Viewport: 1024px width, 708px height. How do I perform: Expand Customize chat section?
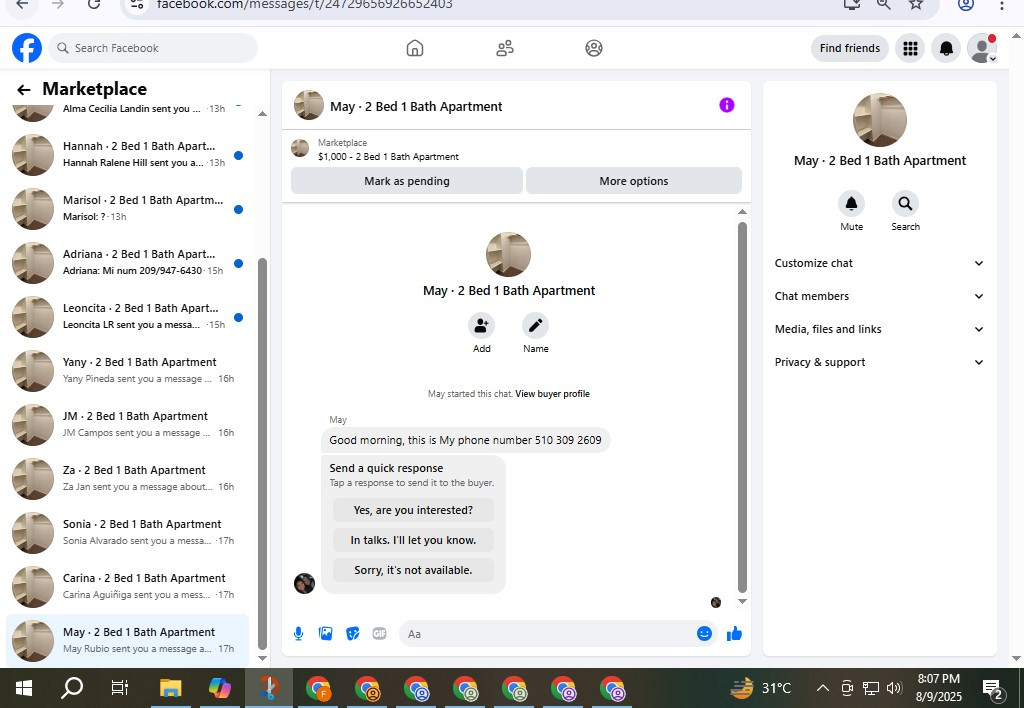pyautogui.click(x=879, y=263)
